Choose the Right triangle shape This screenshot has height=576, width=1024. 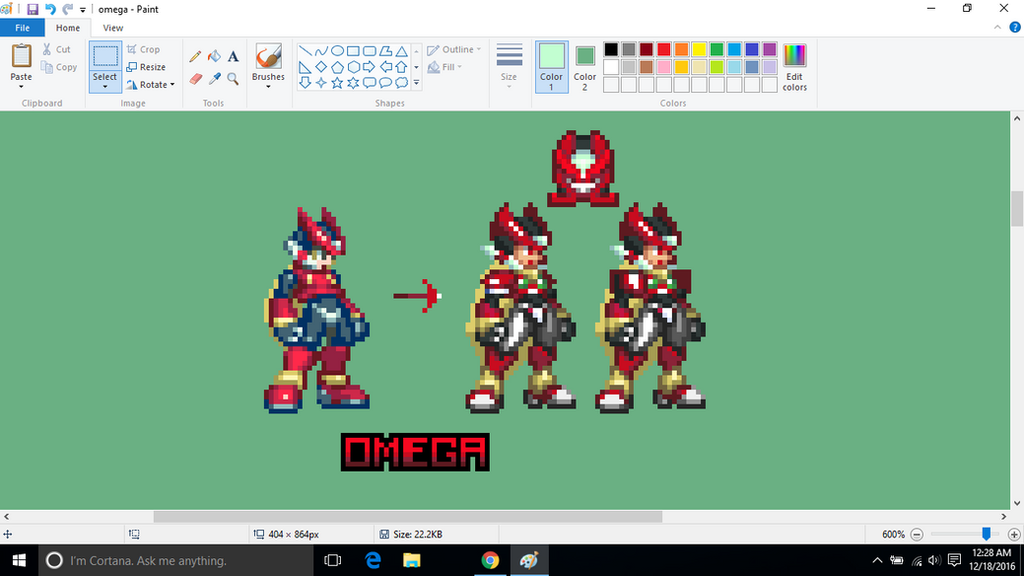coord(305,67)
